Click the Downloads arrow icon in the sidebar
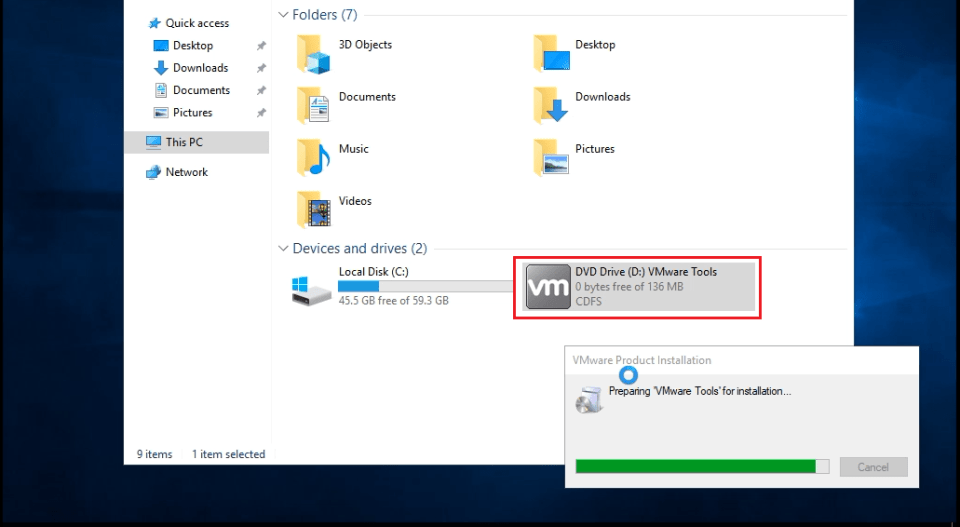This screenshot has height=527, width=960. (160, 68)
